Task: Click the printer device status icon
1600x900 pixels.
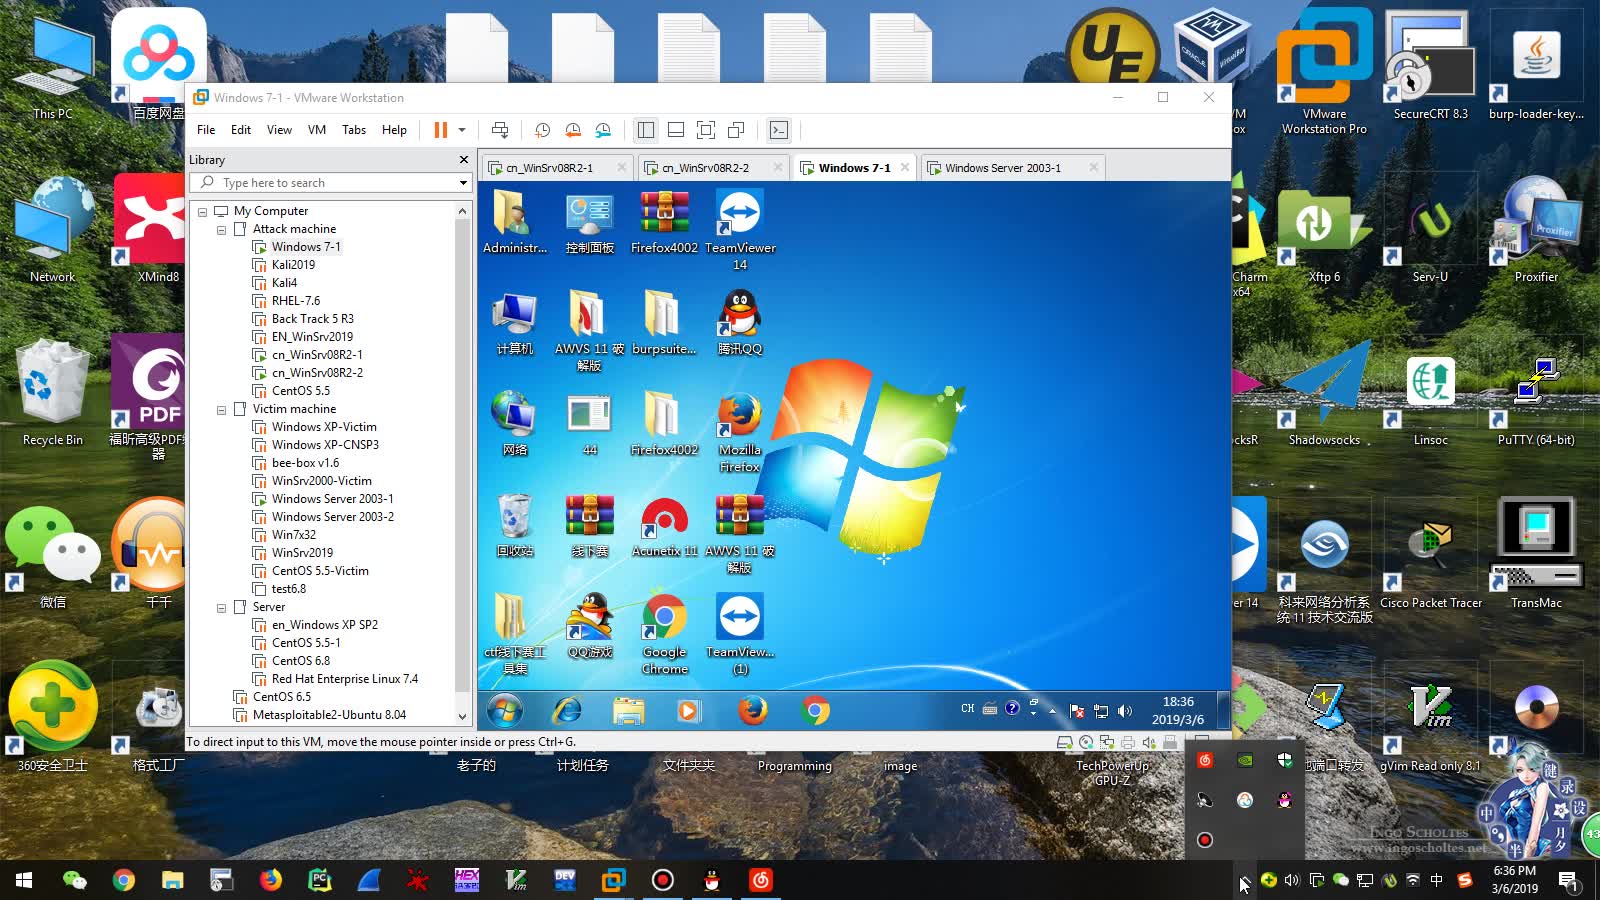Action: (1128, 742)
